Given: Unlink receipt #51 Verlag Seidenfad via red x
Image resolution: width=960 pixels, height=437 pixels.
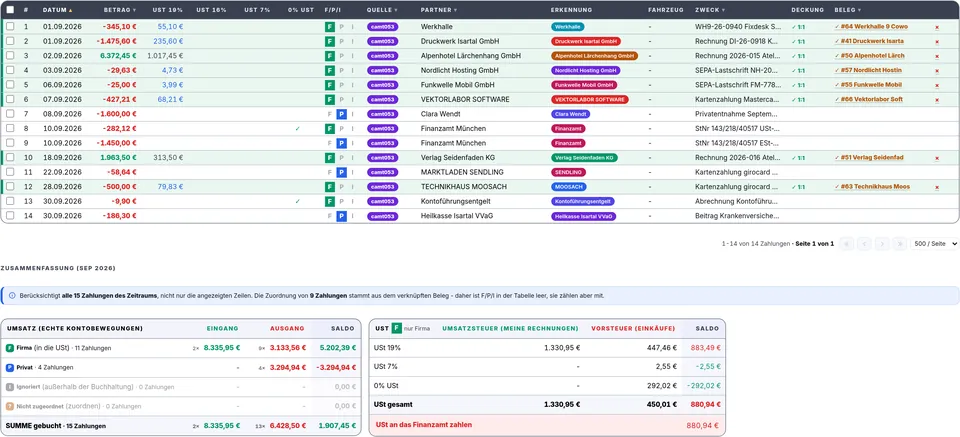Looking at the screenshot, I should coord(937,159).
